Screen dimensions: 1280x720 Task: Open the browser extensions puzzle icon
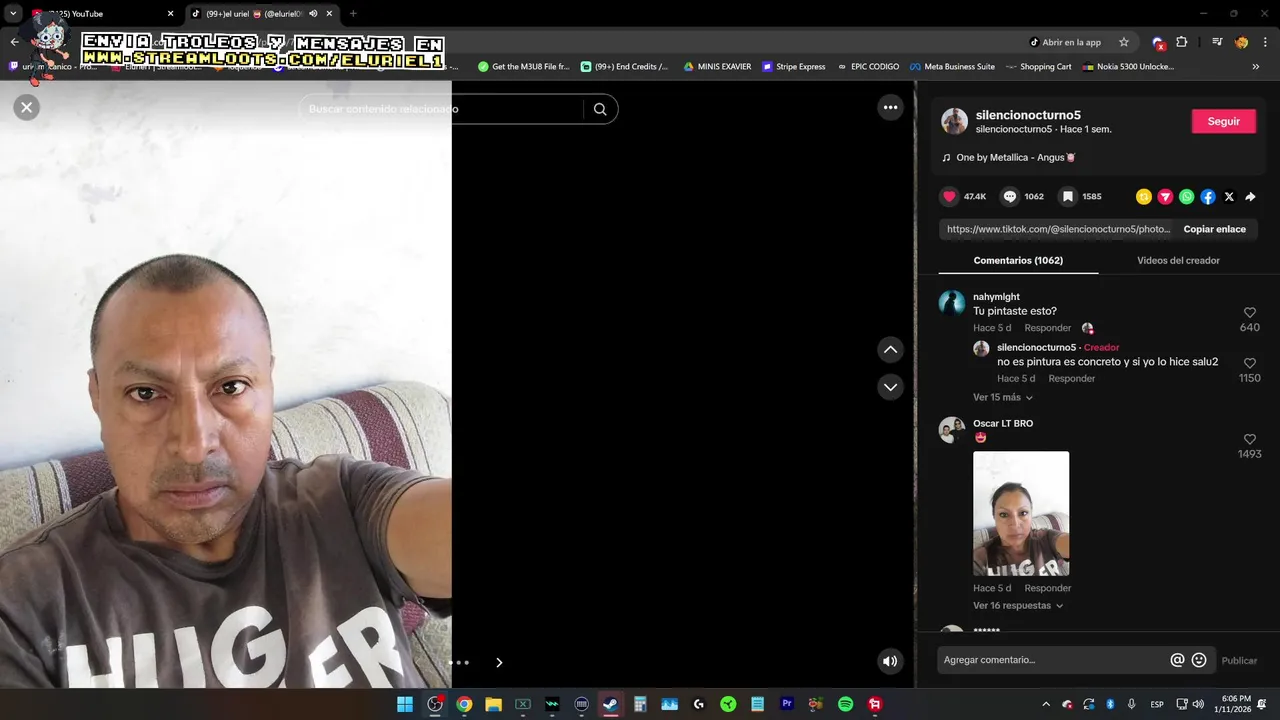[x=1182, y=42]
